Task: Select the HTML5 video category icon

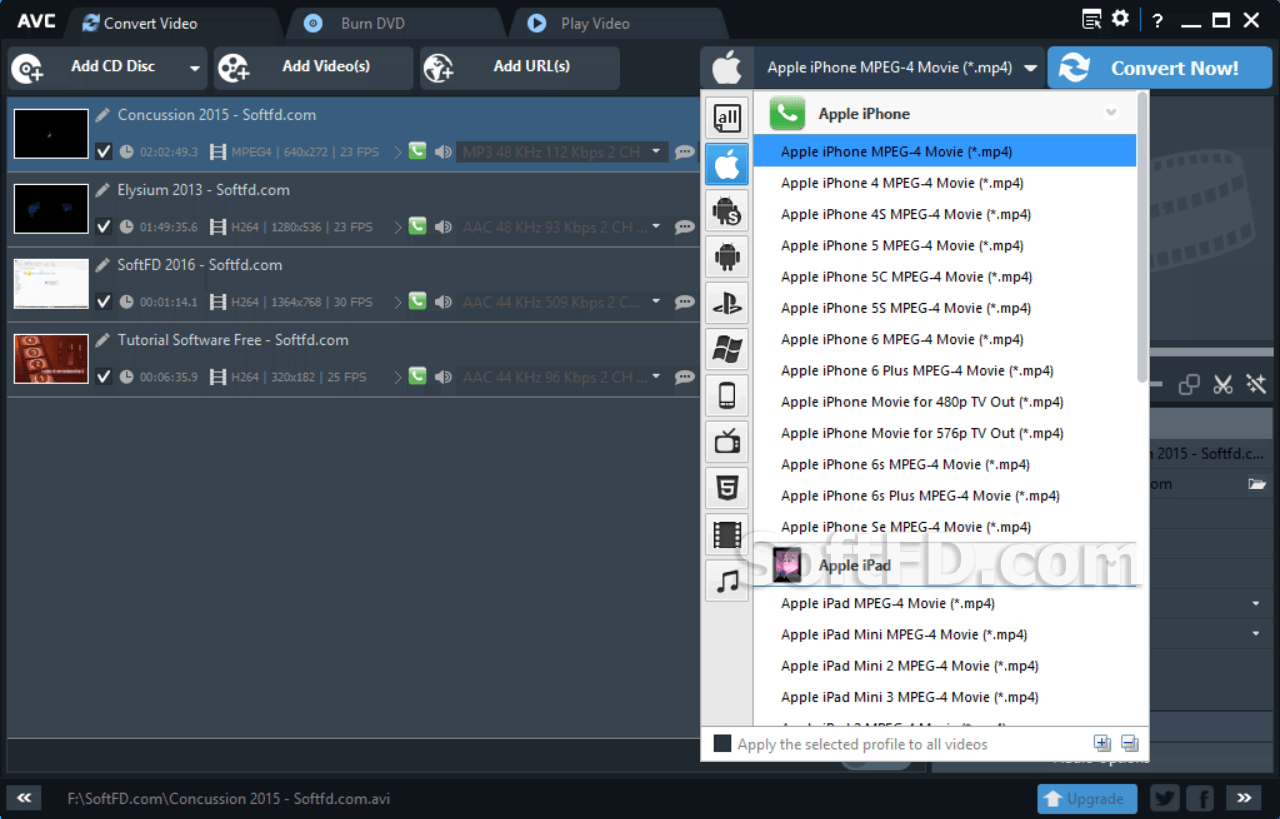Action: tap(727, 488)
